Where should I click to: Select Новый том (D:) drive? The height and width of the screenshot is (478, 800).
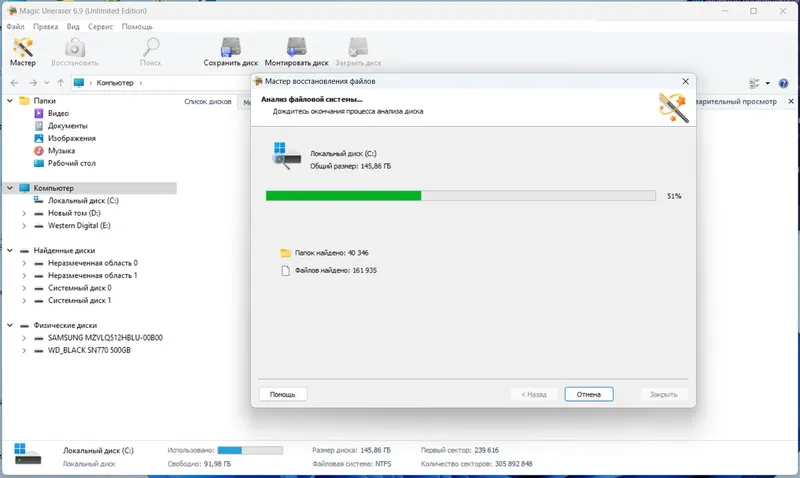pyautogui.click(x=73, y=213)
